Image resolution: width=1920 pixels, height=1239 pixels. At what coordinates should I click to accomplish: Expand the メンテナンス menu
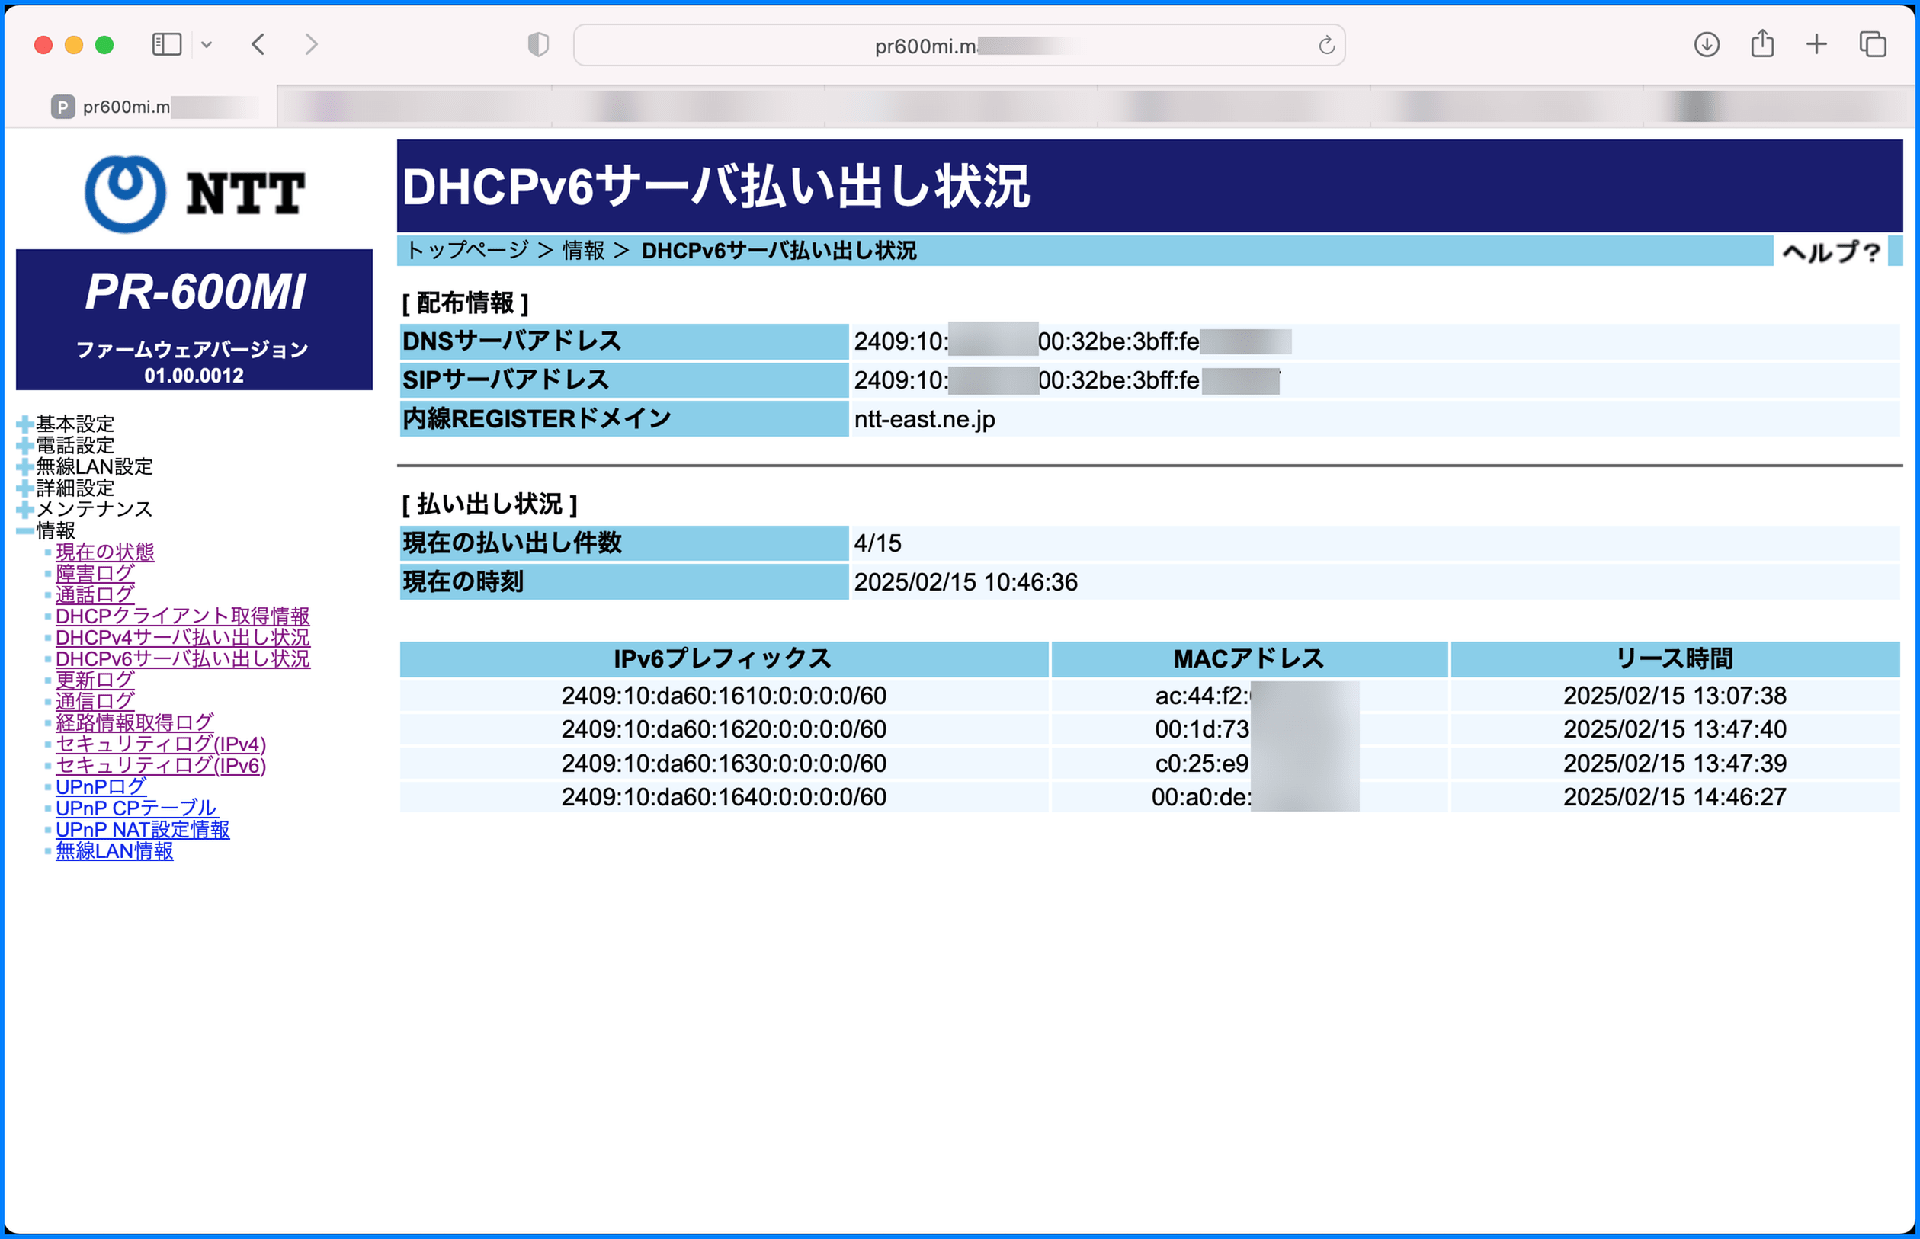pos(85,509)
